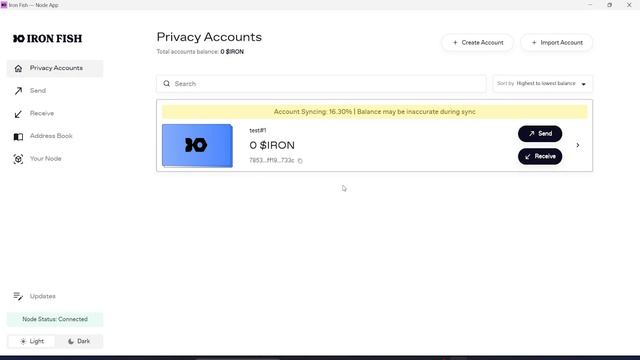
Task: Create a new account
Action: 478,42
